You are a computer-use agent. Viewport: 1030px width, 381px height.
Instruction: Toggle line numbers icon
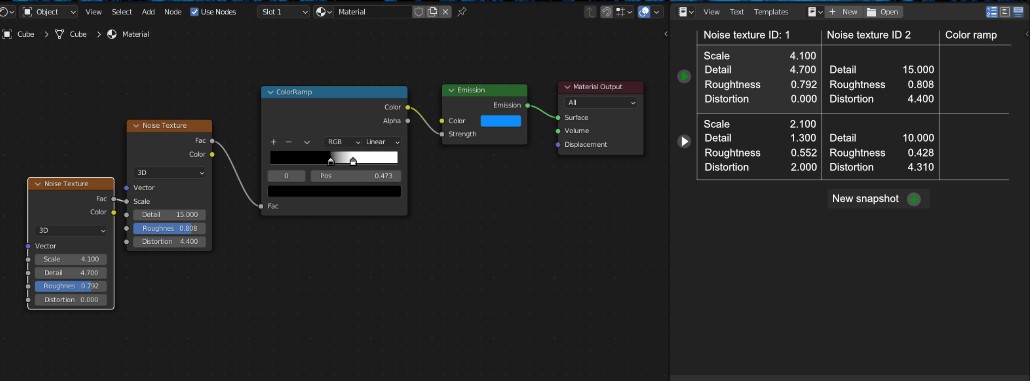coord(992,12)
